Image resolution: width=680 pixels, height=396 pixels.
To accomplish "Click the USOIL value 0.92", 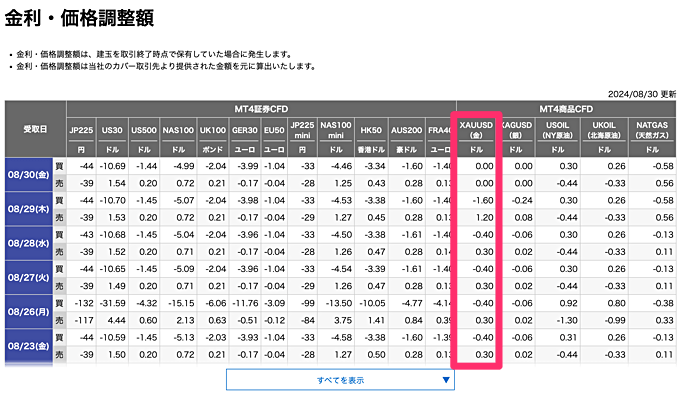I will 568,303.
